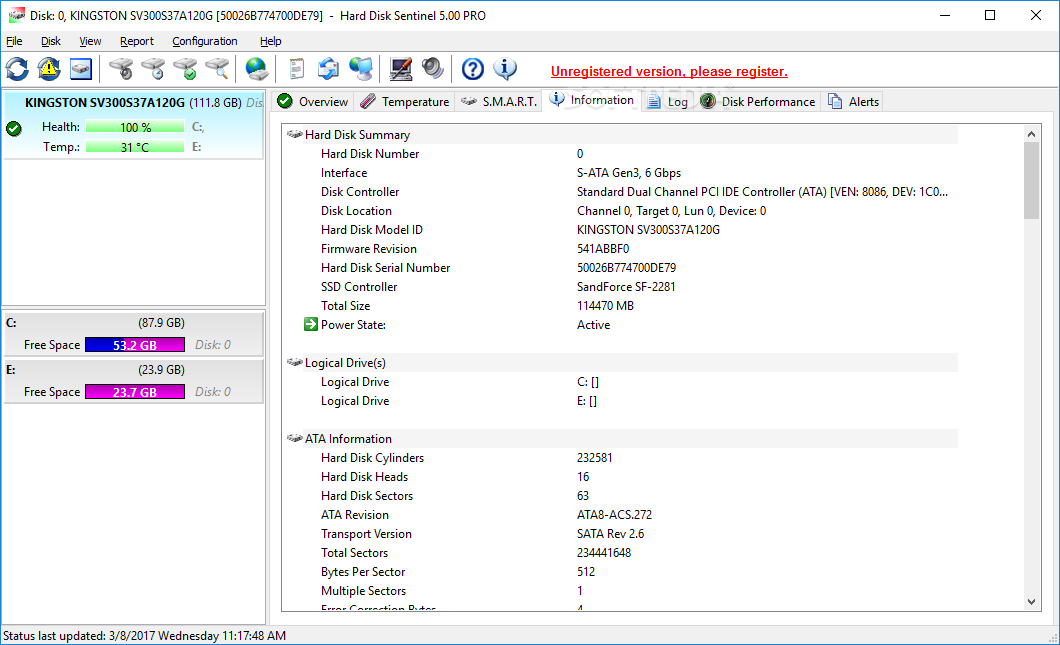Click the disk icon with green checkmark
This screenshot has width=1060, height=645.
[185, 69]
